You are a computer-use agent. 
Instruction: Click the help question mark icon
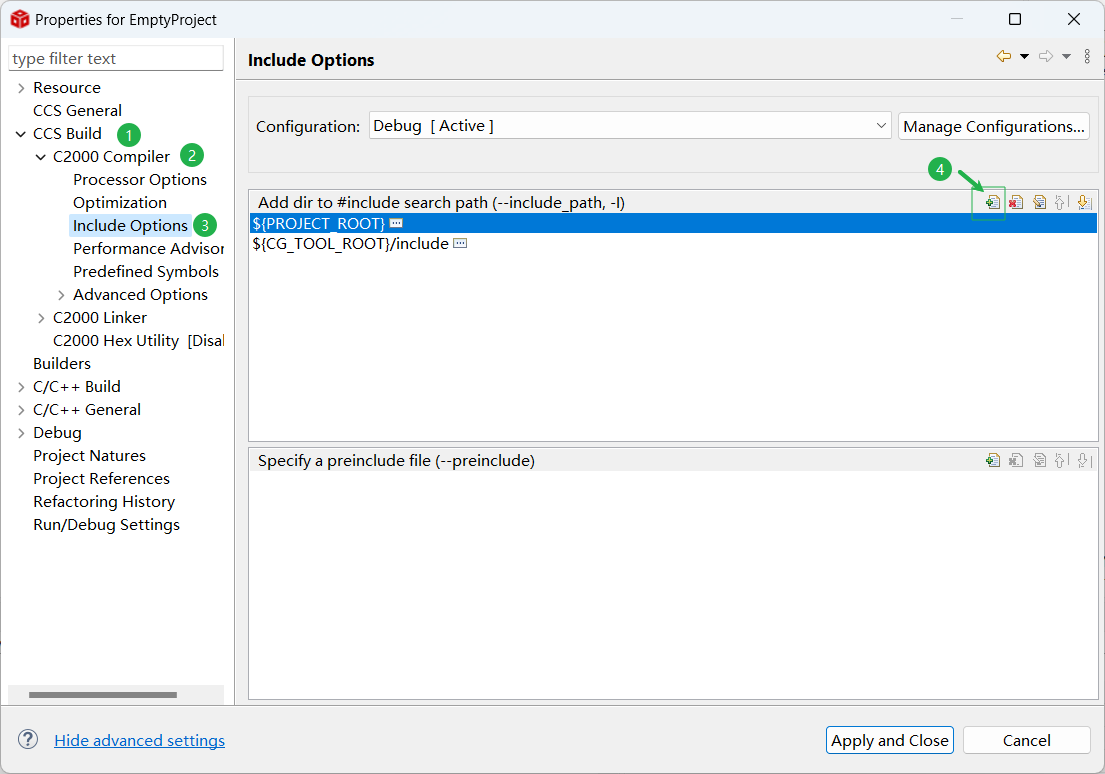pos(28,740)
